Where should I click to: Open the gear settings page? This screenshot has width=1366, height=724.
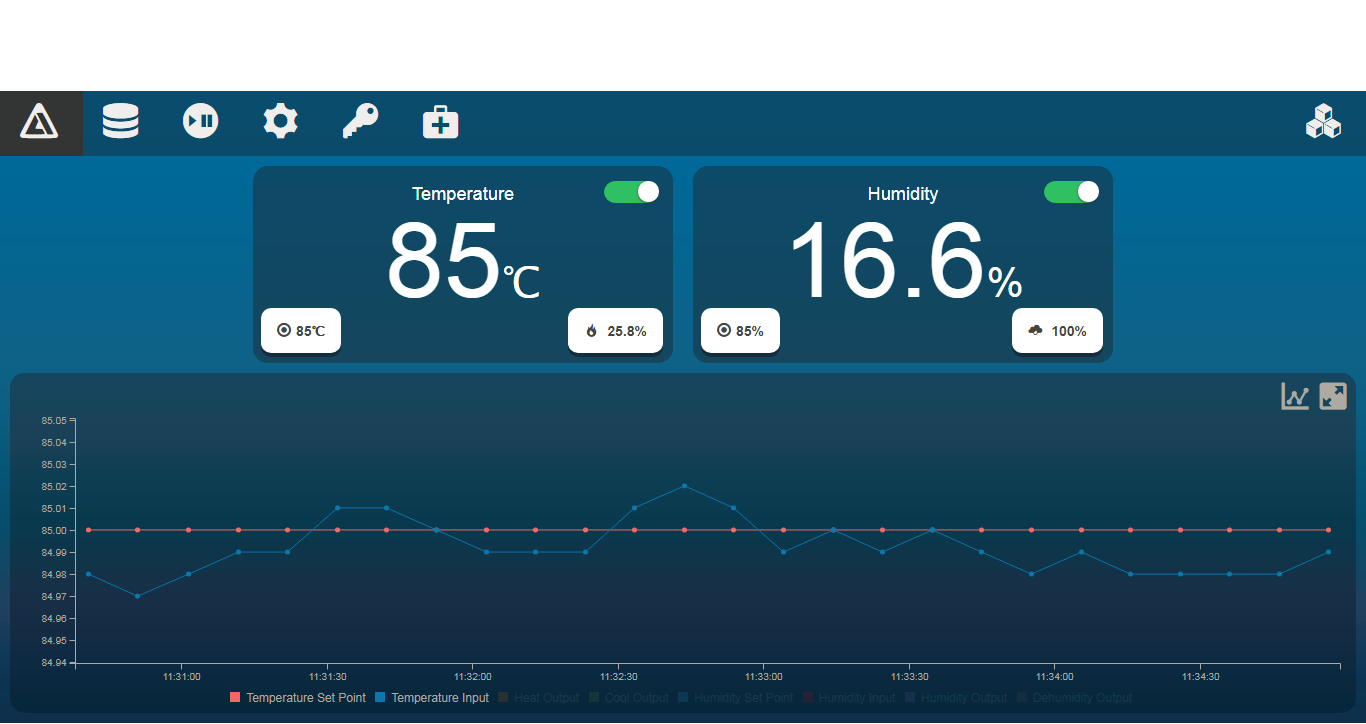pyautogui.click(x=281, y=122)
